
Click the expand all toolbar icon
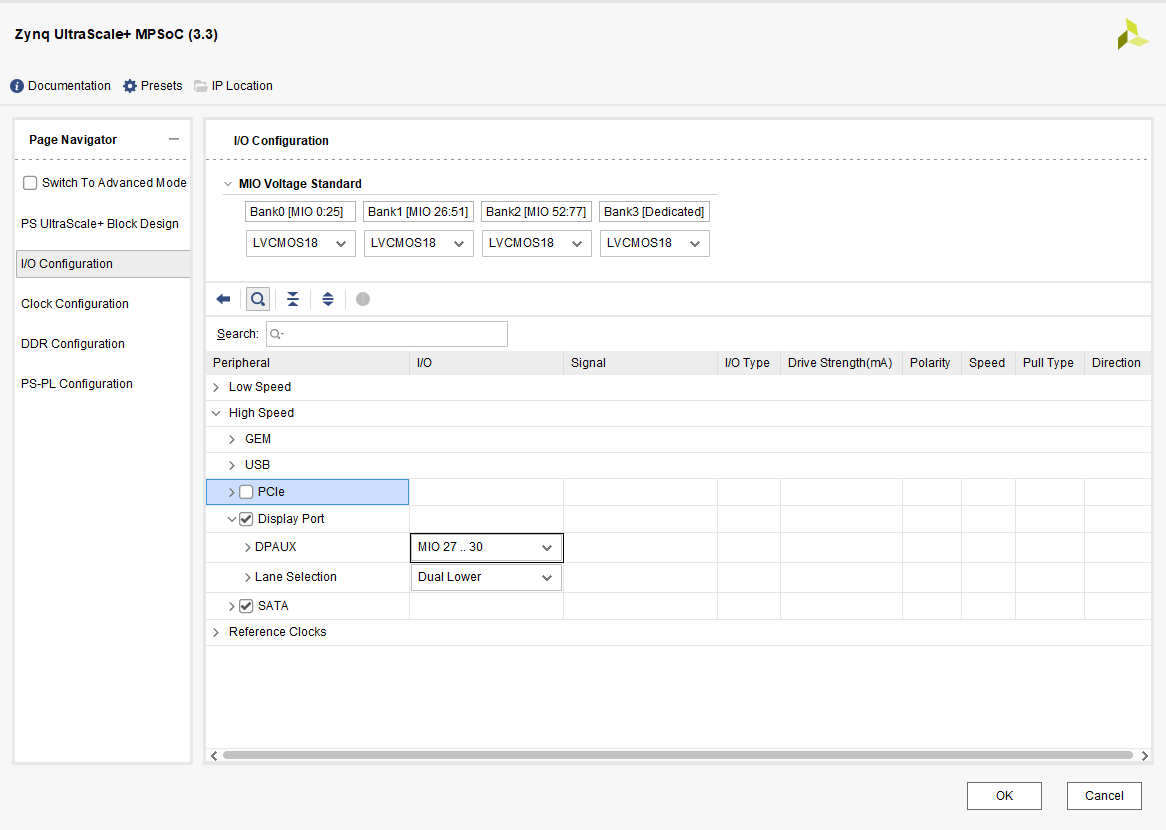tap(328, 299)
